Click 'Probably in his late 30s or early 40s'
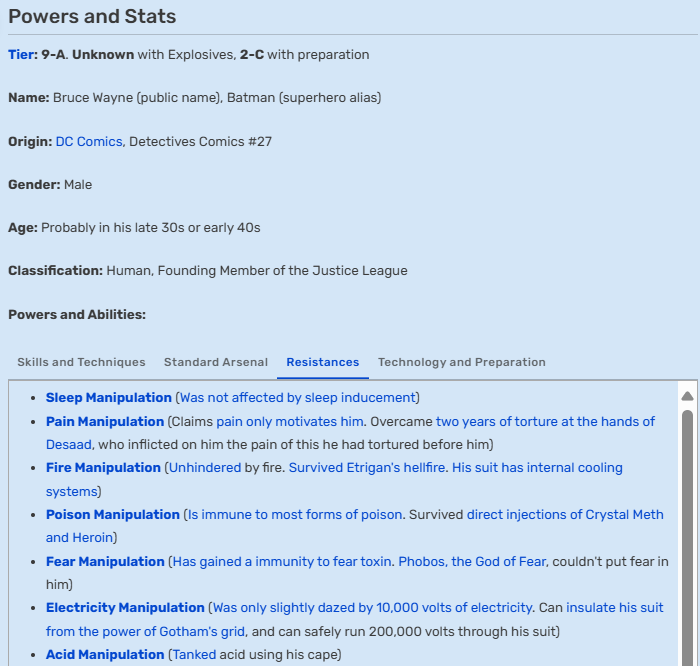 pyautogui.click(x=150, y=228)
